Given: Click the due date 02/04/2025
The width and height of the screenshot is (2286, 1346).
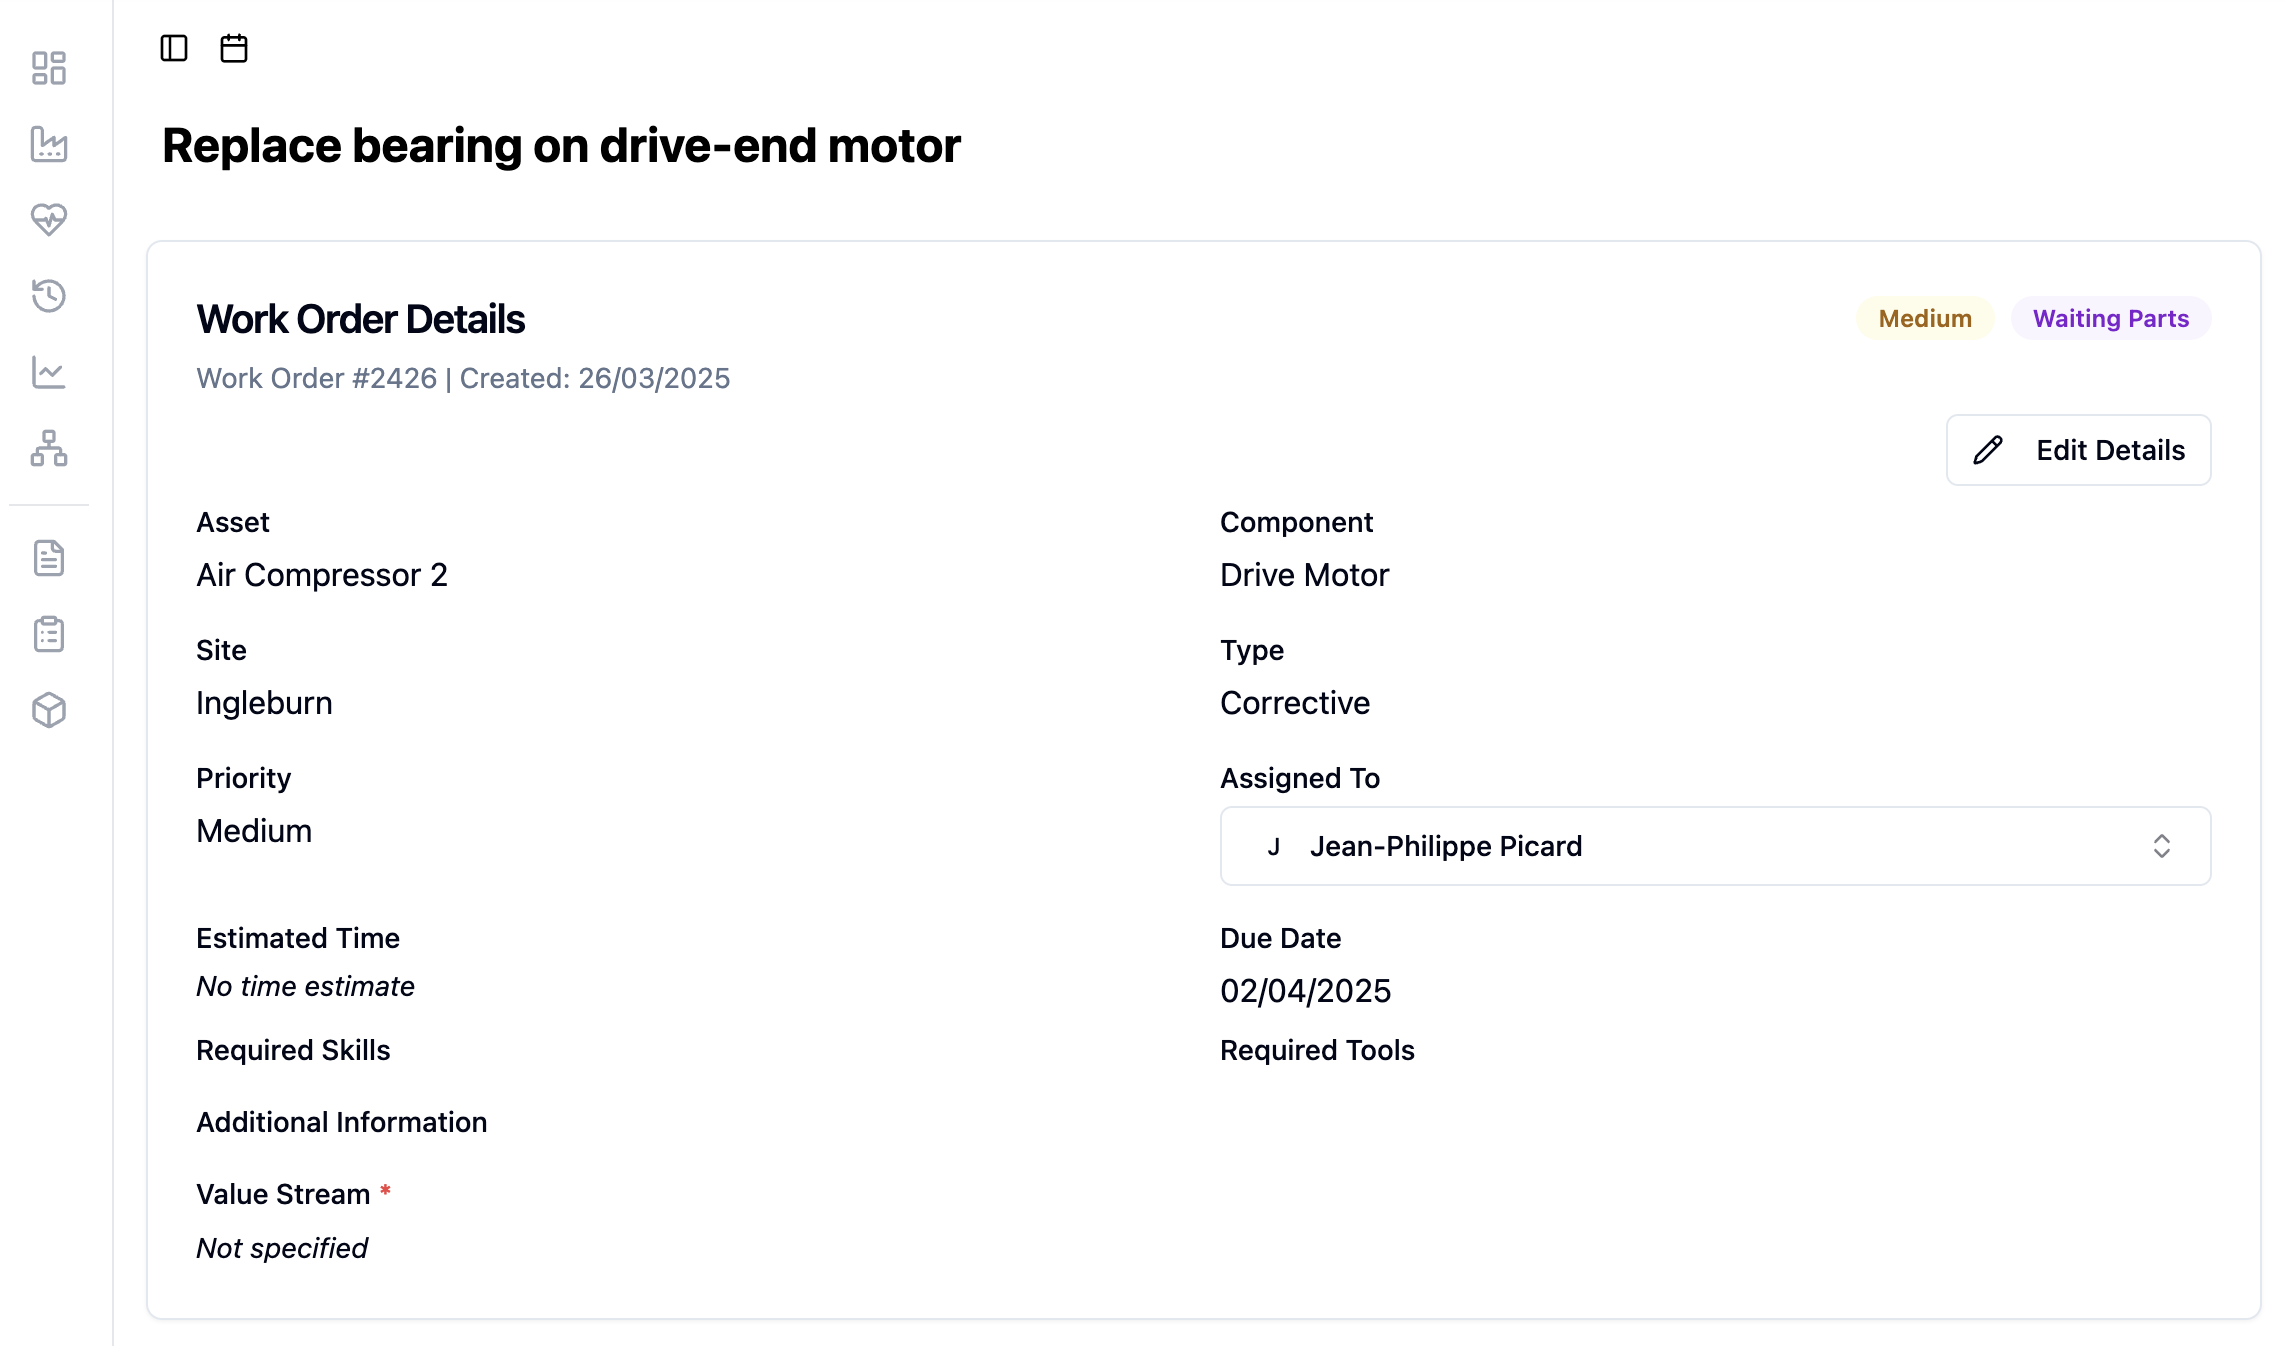Looking at the screenshot, I should click(1305, 991).
